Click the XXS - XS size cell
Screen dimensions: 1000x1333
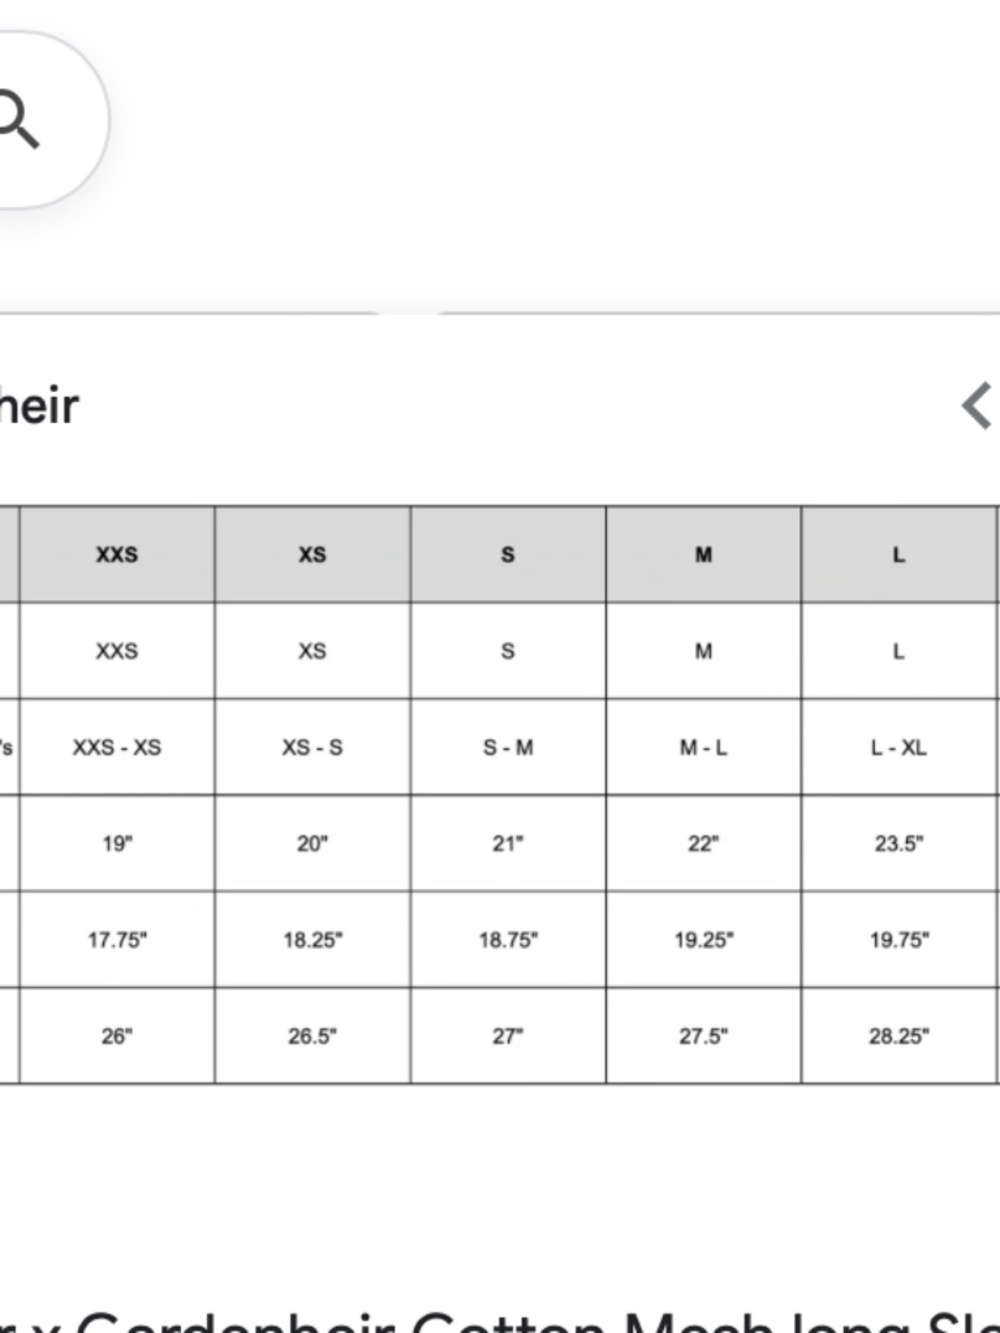coord(117,747)
